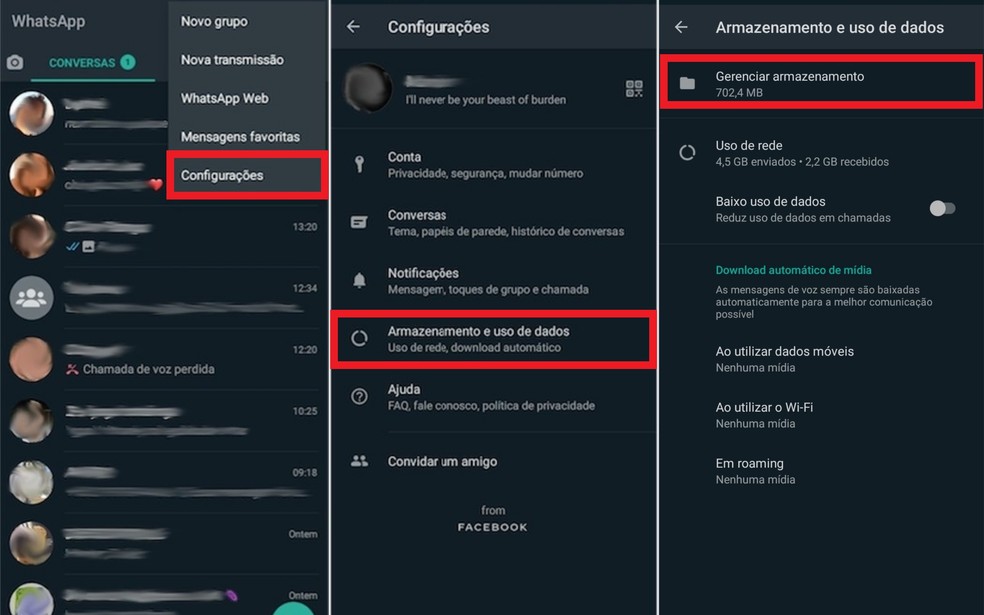The image size is (984, 615).
Task: Tap the bell icon for Notificações
Action: tap(359, 281)
